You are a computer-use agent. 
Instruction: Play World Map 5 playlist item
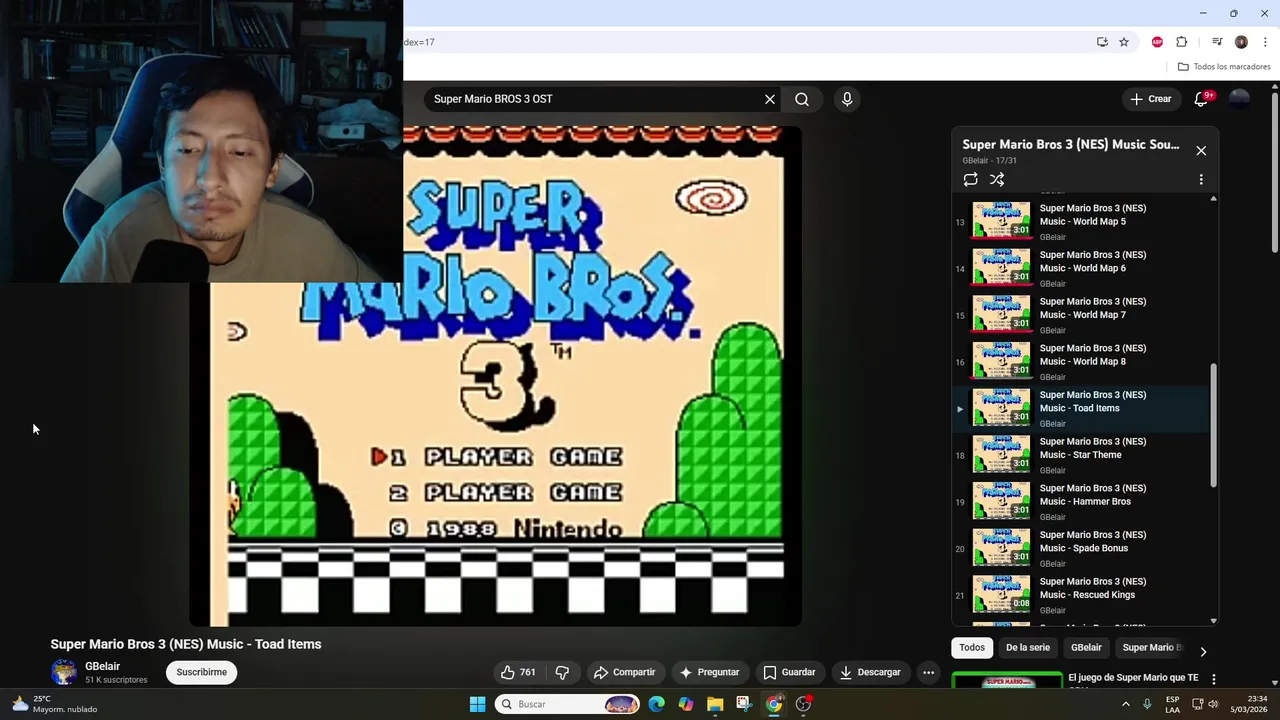tap(1080, 222)
